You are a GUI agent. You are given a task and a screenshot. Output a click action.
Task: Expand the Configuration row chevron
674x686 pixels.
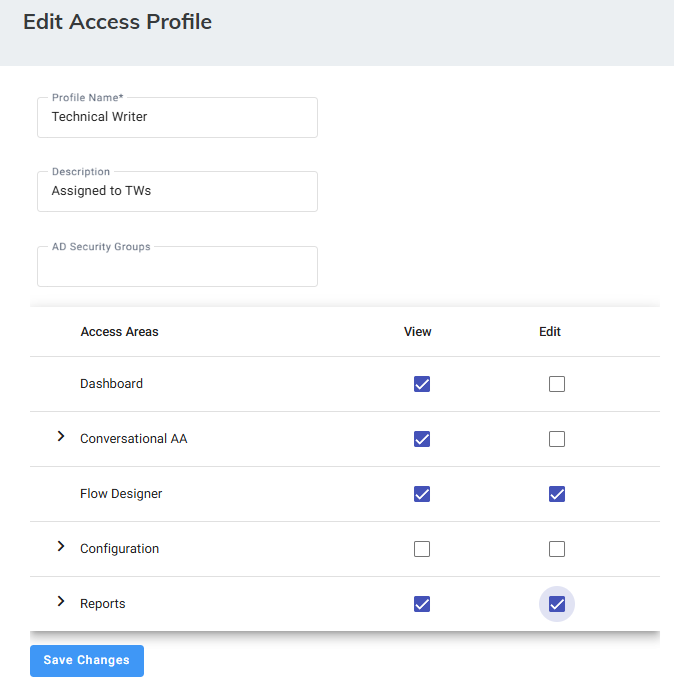coord(61,547)
